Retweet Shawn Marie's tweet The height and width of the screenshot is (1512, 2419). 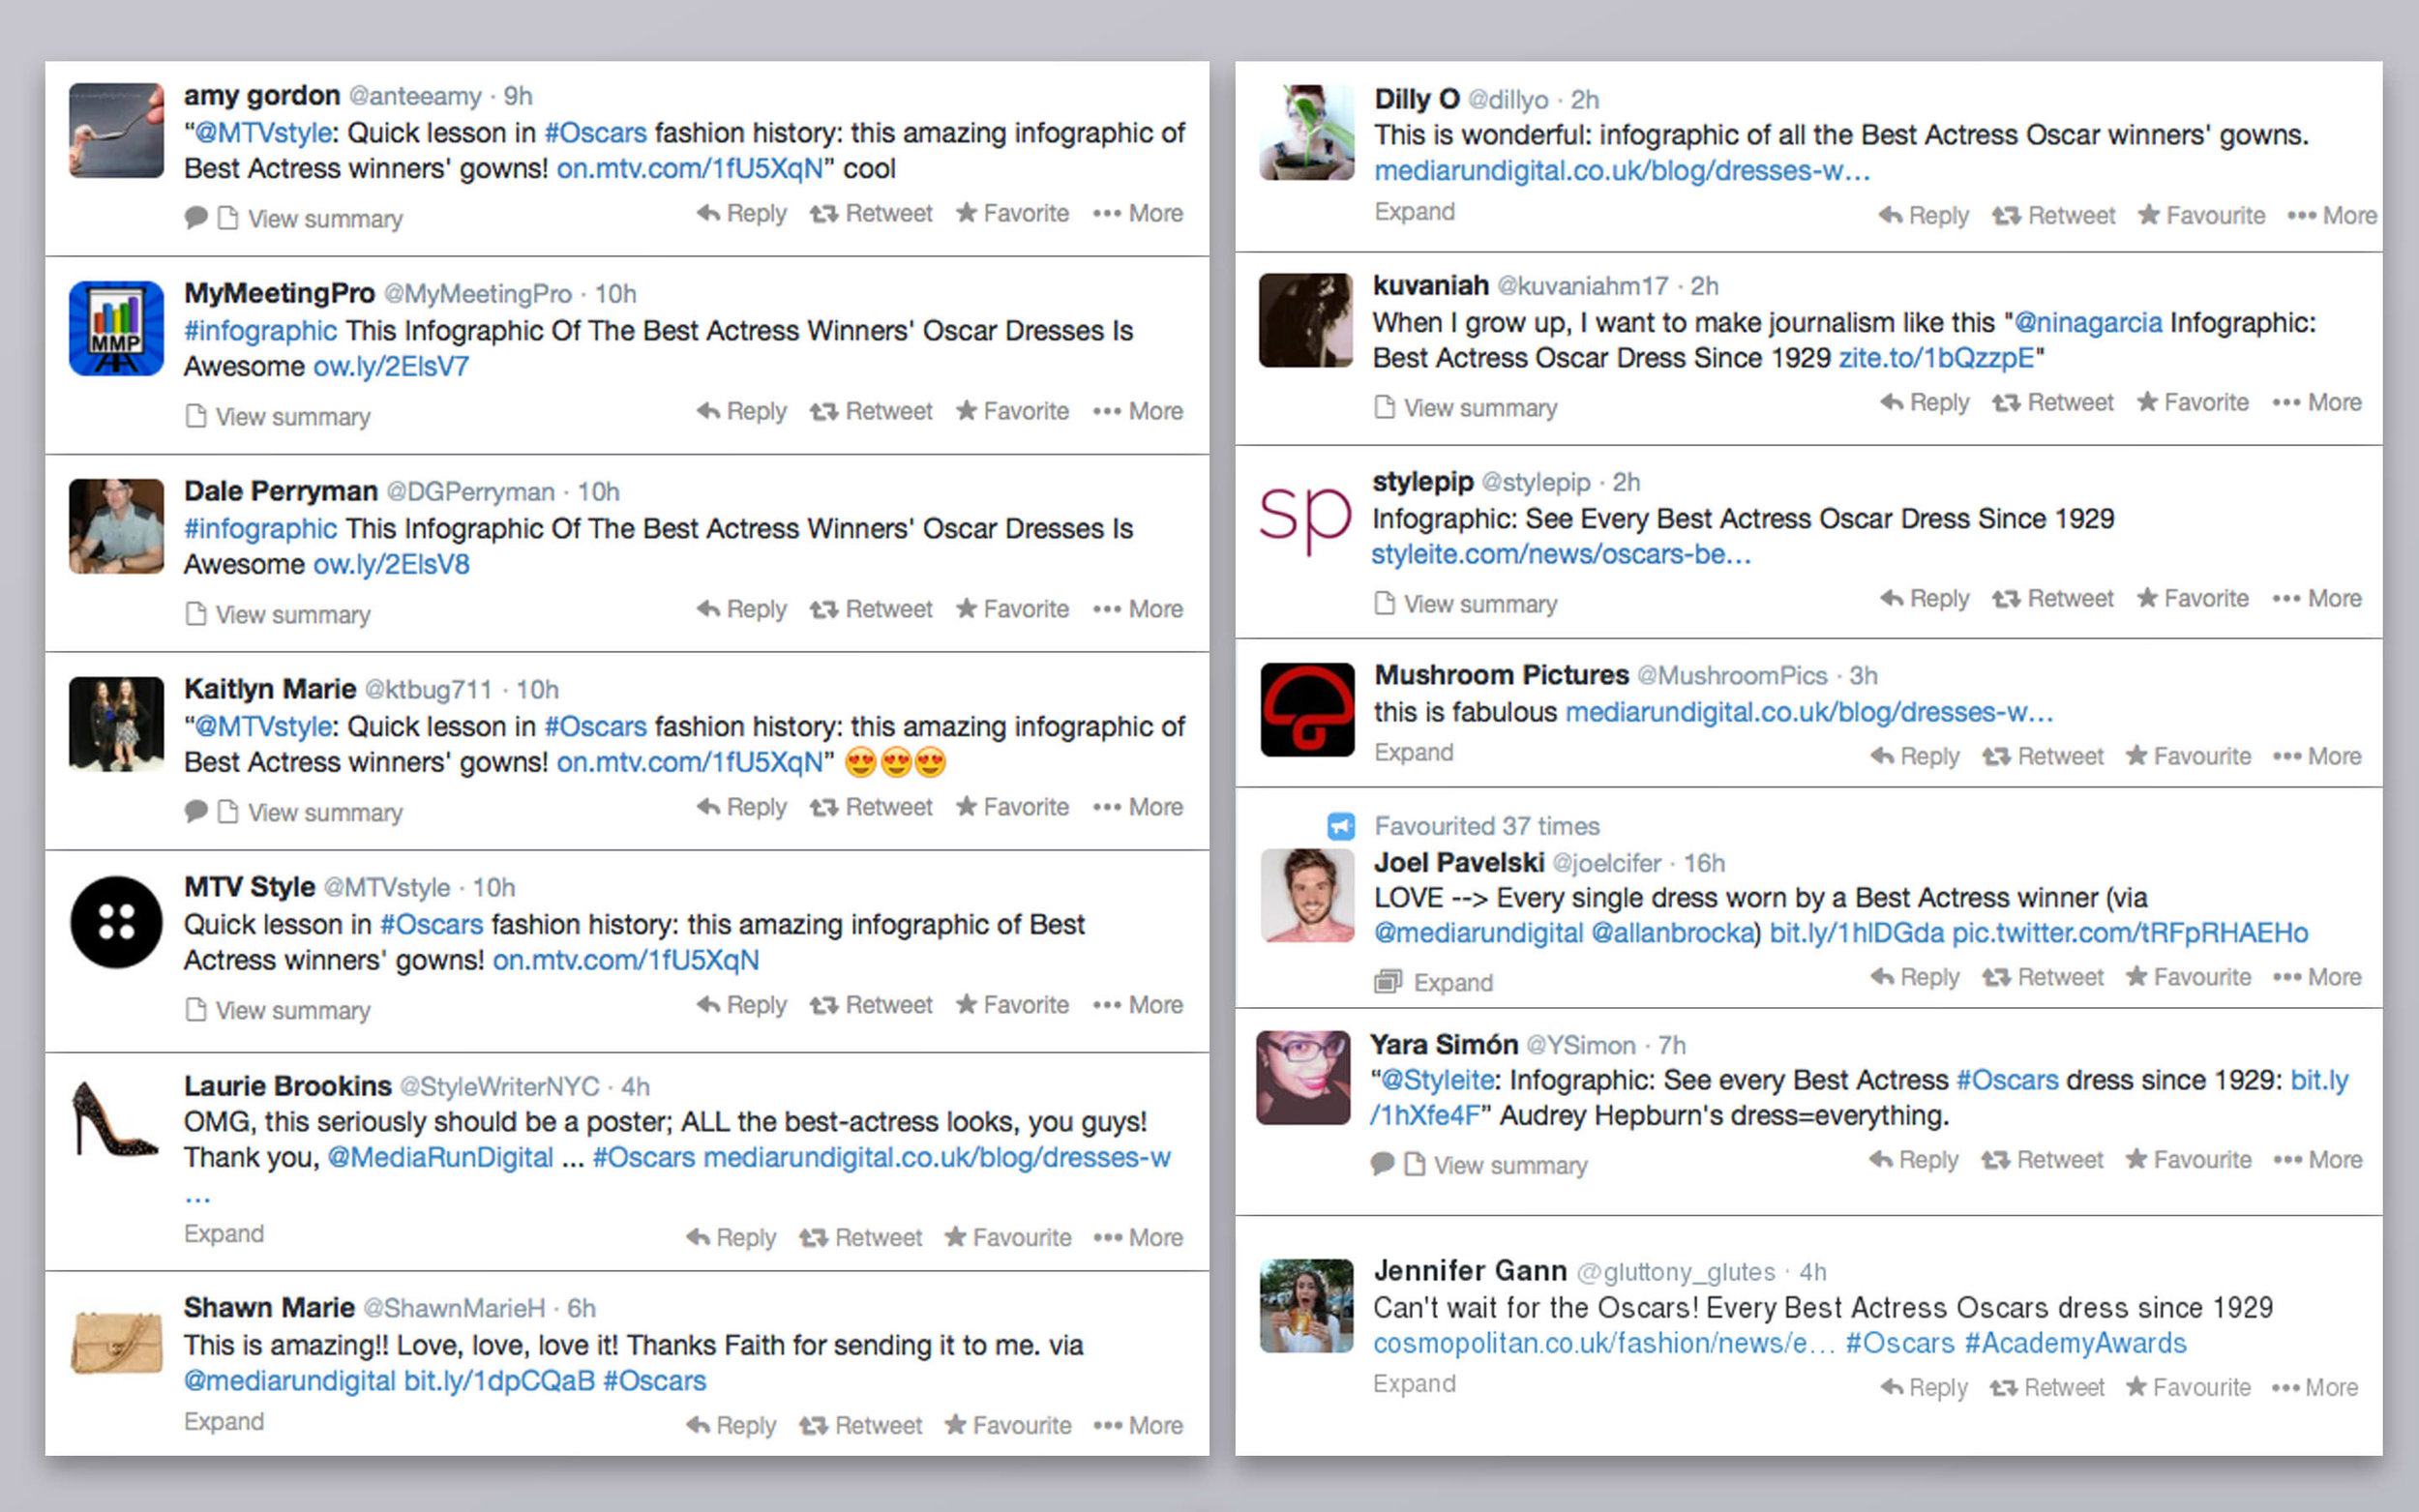[860, 1425]
